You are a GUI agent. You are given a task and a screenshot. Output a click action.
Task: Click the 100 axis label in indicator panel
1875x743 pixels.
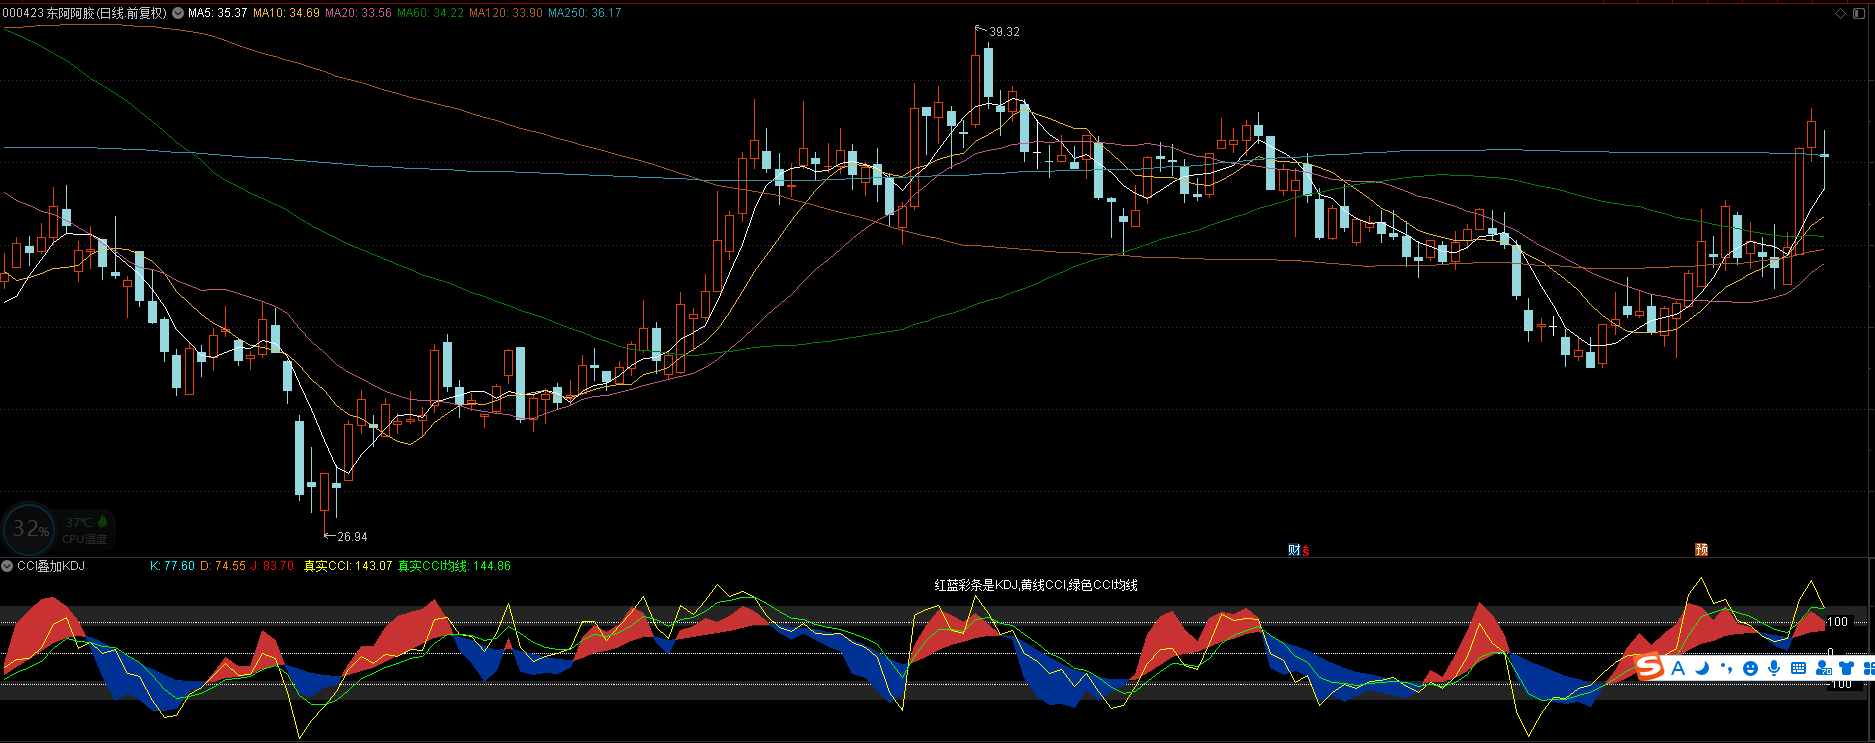coord(1838,622)
